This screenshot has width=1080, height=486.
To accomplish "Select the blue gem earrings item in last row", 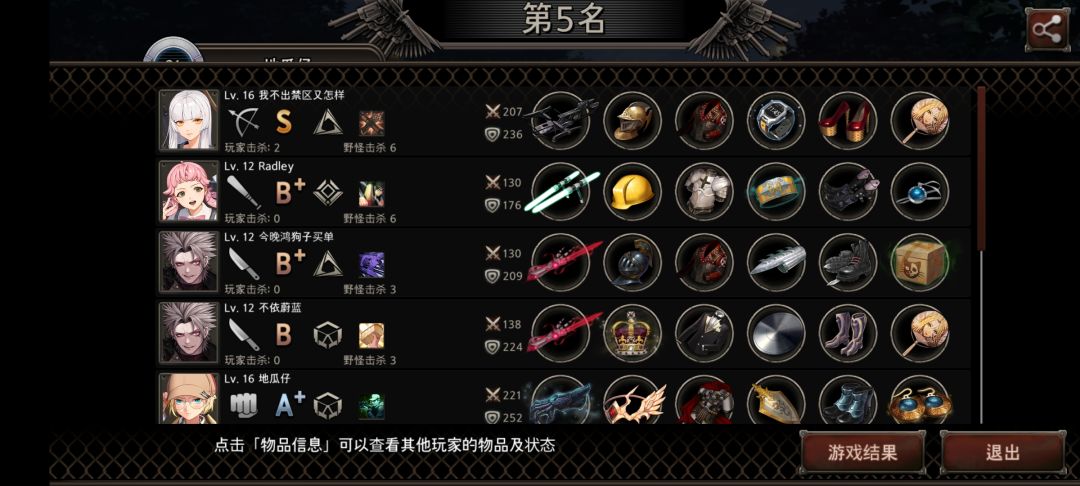I will pyautogui.click(x=920, y=401).
